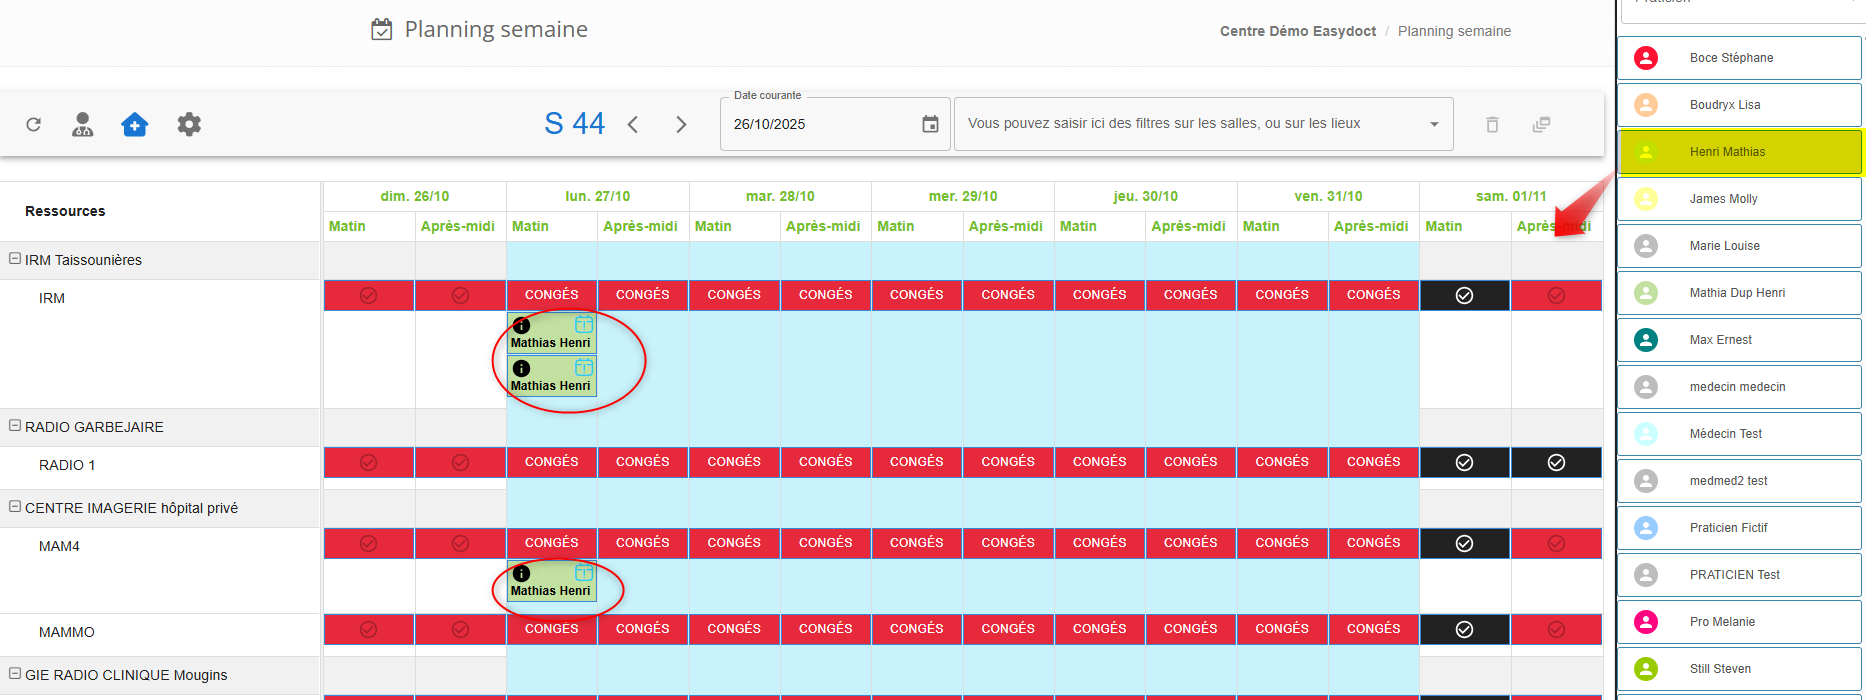This screenshot has width=1866, height=700.
Task: Click the blue medical home icon
Action: click(135, 125)
